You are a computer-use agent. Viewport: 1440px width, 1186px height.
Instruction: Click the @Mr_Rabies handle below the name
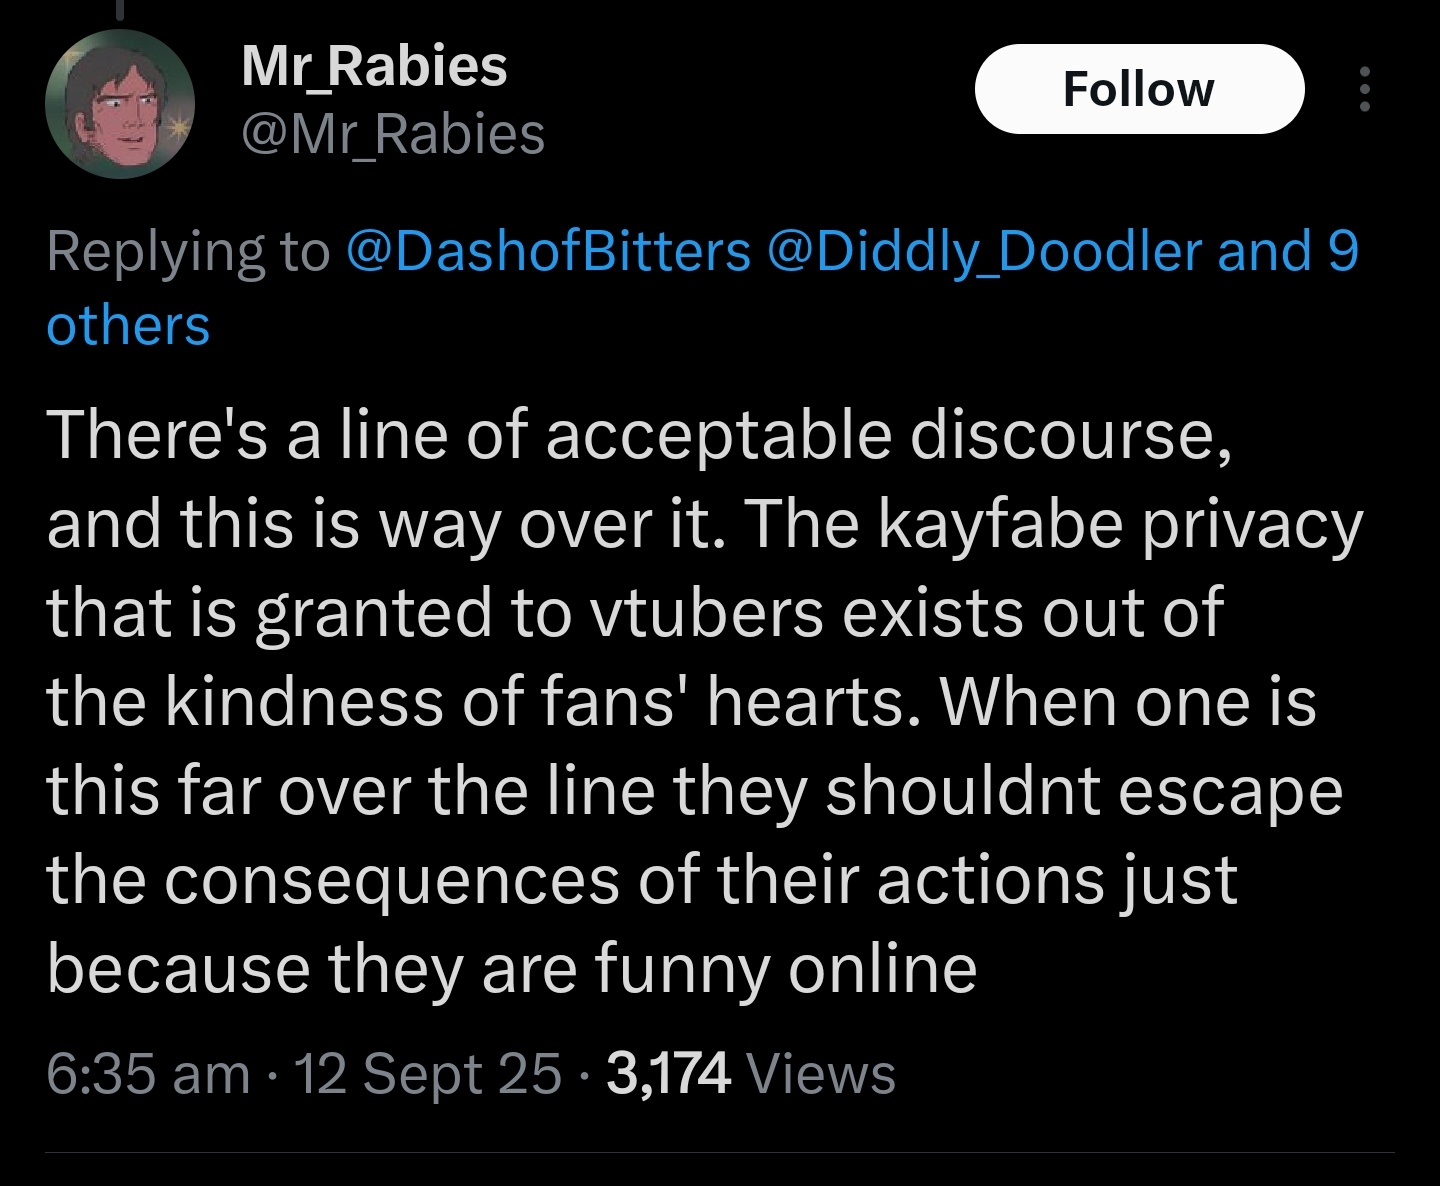click(393, 134)
